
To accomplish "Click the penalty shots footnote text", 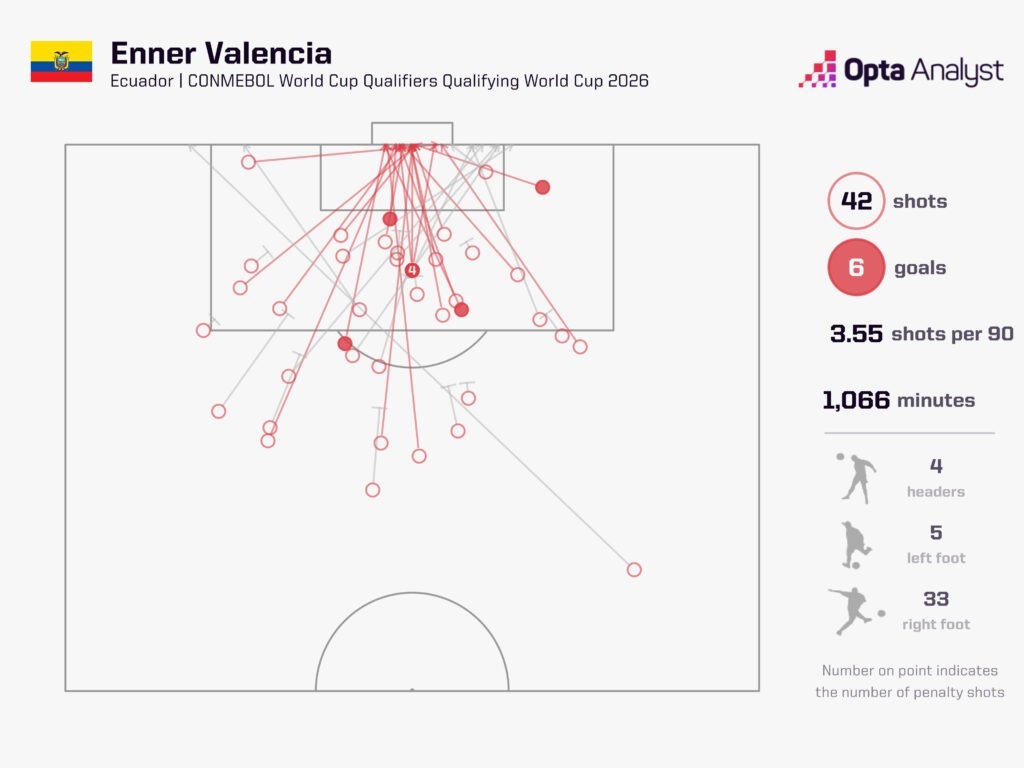I will (910, 681).
